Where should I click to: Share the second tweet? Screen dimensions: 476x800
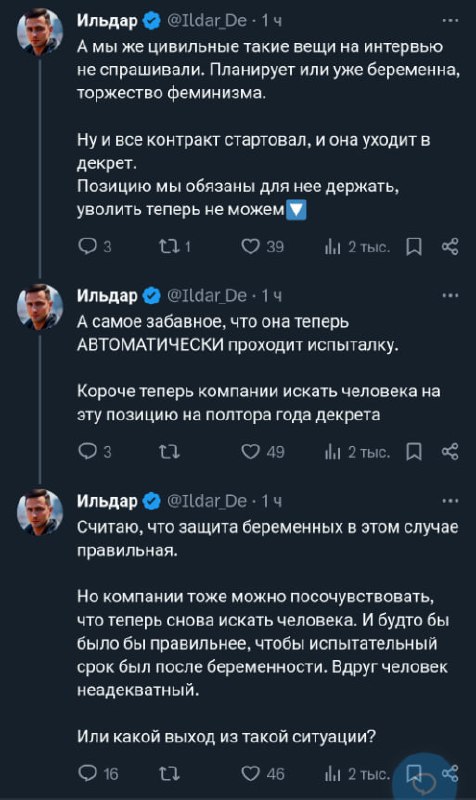pos(450,452)
